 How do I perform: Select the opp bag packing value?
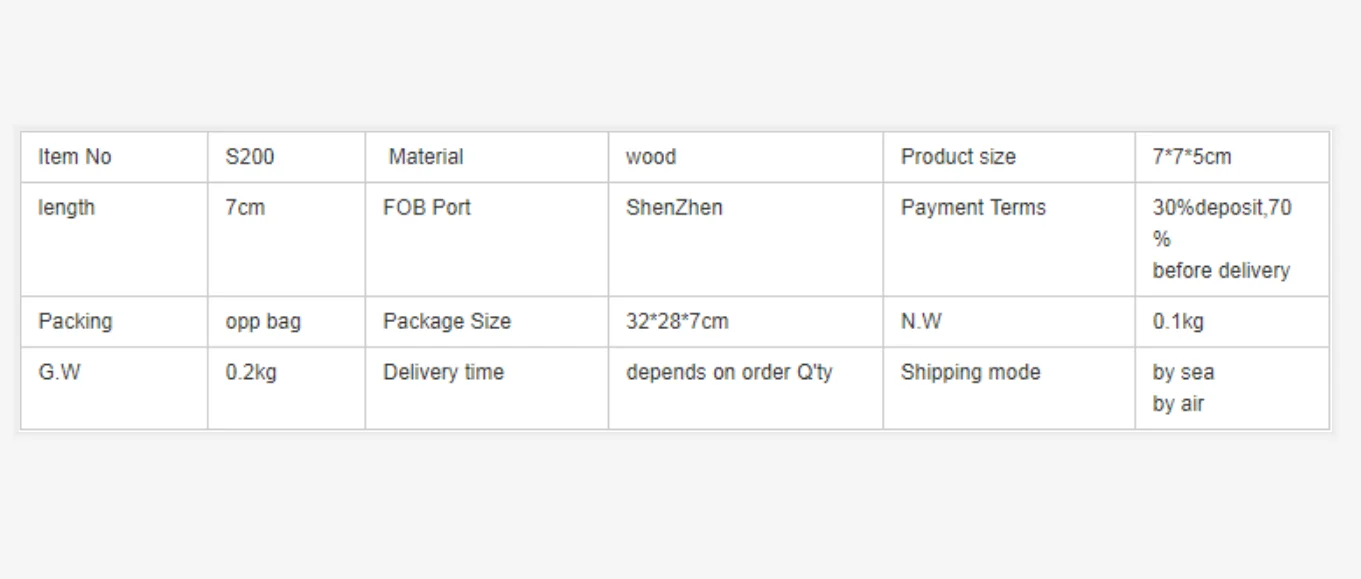(263, 322)
